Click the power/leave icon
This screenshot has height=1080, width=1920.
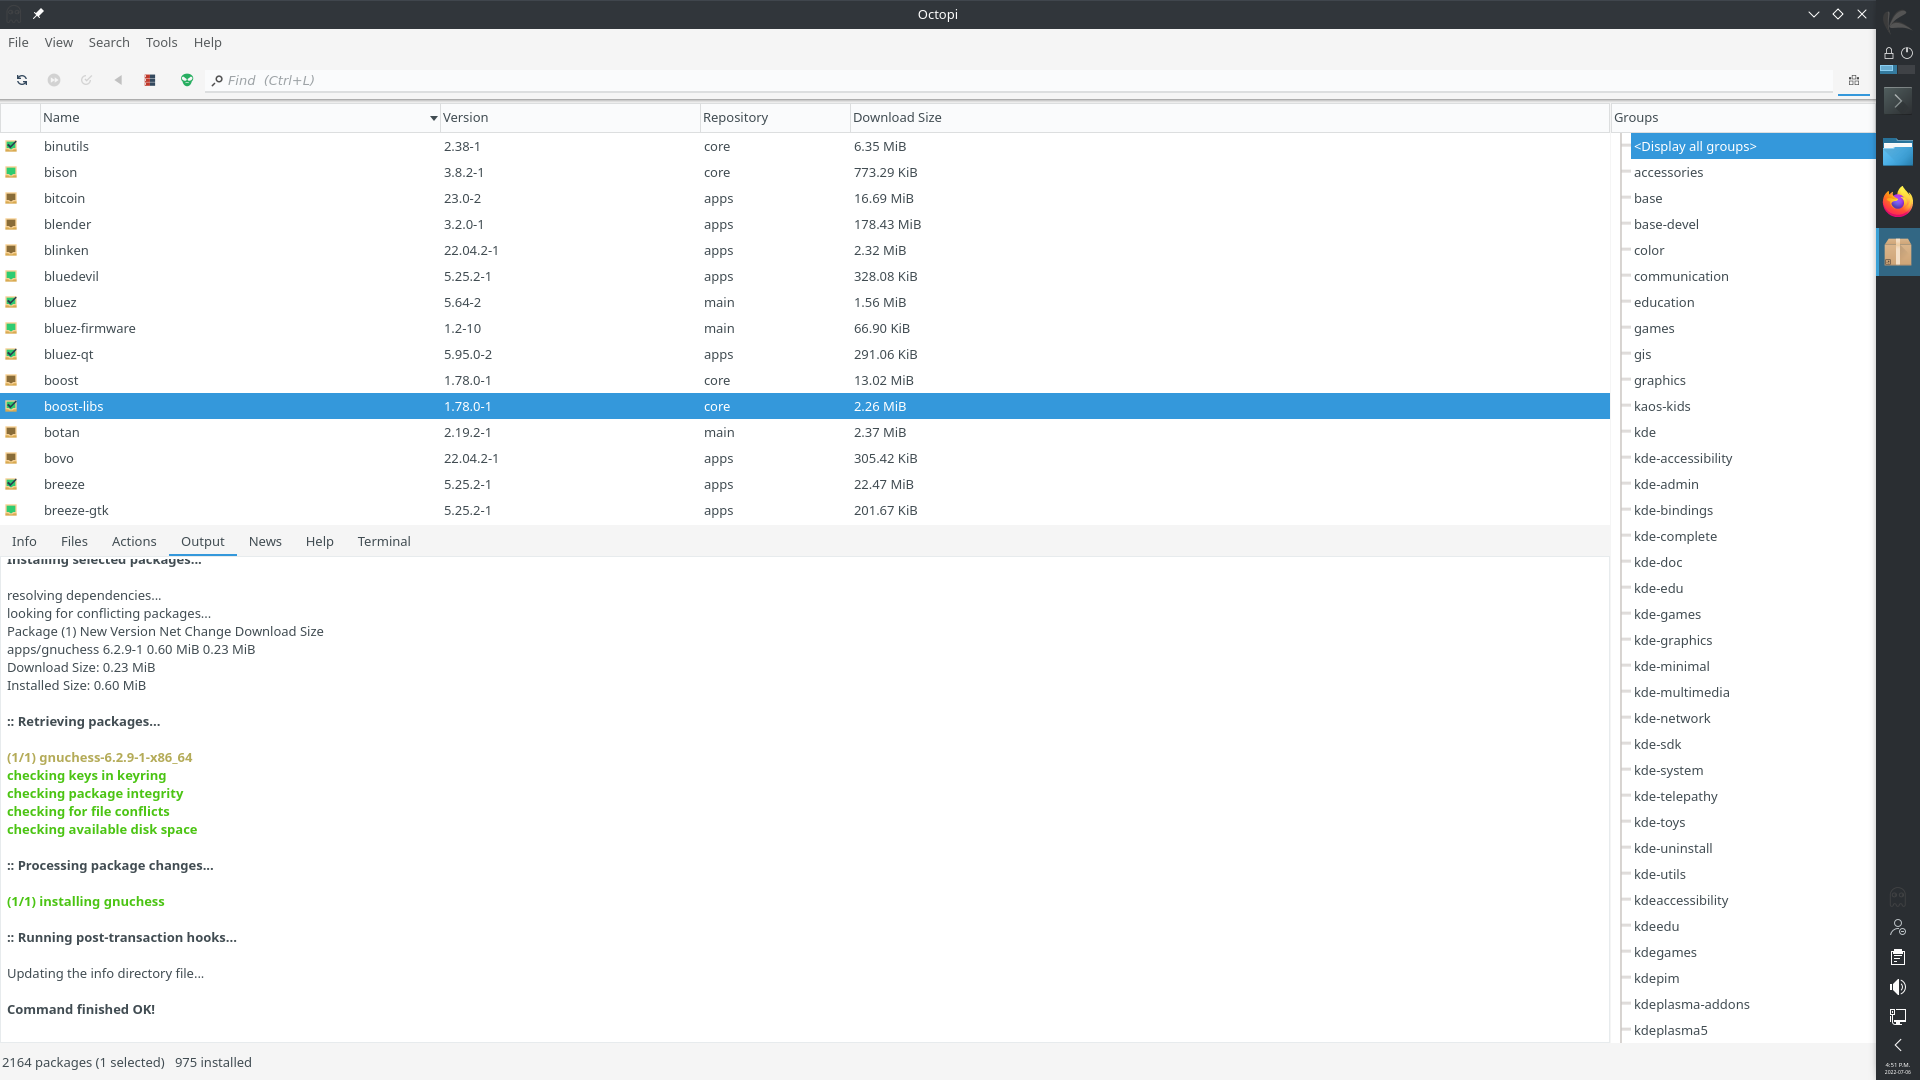(1907, 53)
